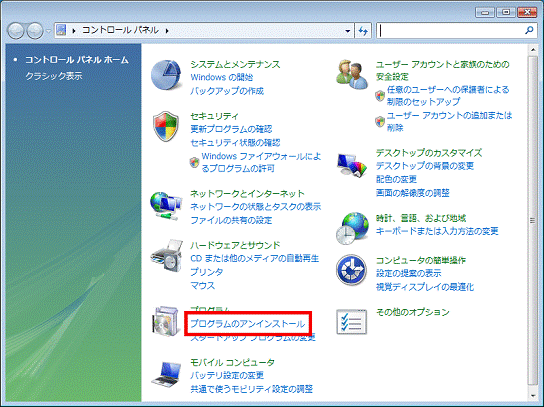This screenshot has width=544, height=407.
Task: Click the Control Panel icon in address bar
Action: (61, 30)
